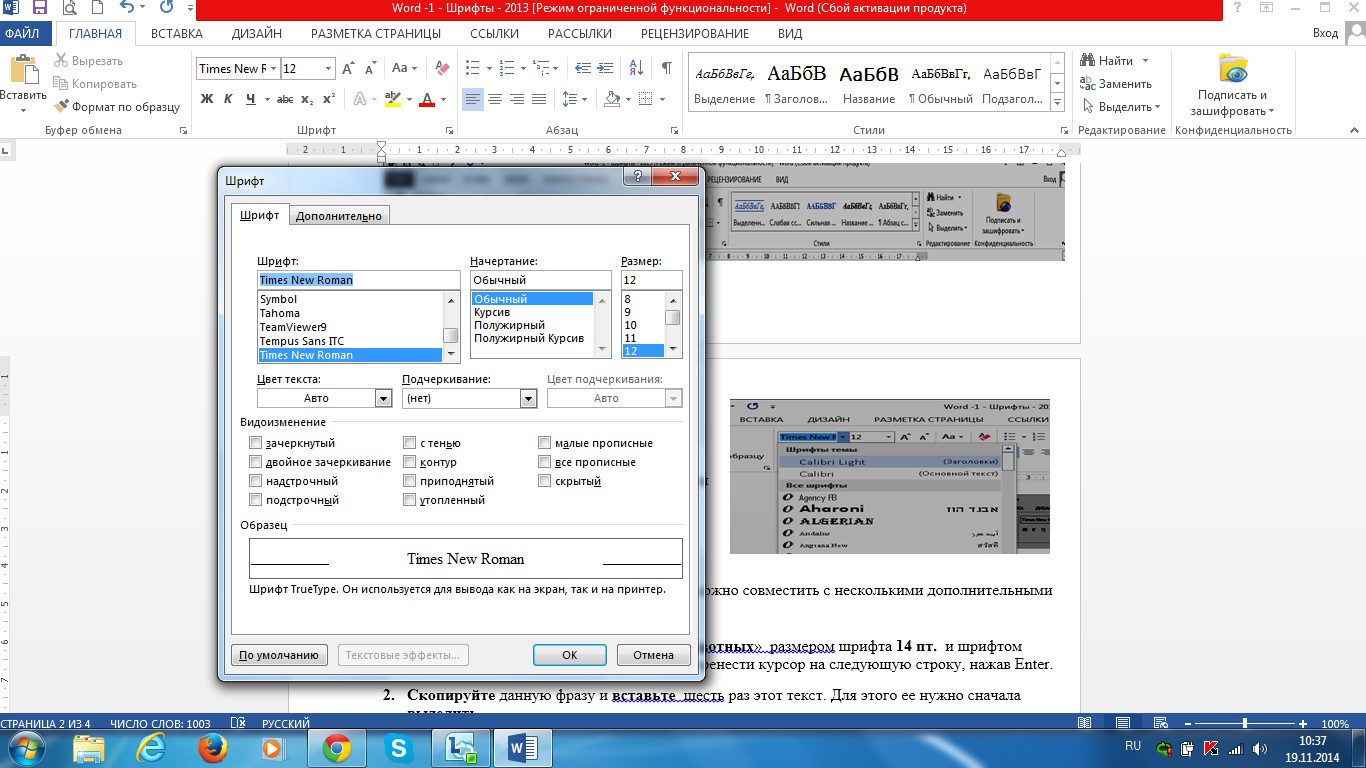
Task: Click the Format Painter (Формат по образцу)
Action: pyautogui.click(x=118, y=106)
